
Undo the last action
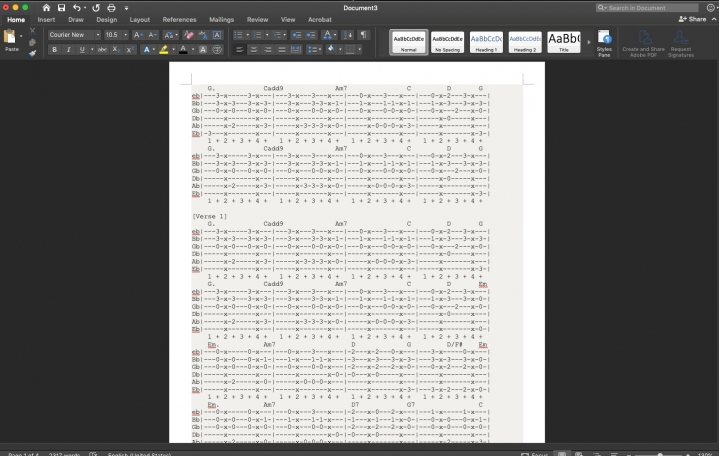pos(77,8)
